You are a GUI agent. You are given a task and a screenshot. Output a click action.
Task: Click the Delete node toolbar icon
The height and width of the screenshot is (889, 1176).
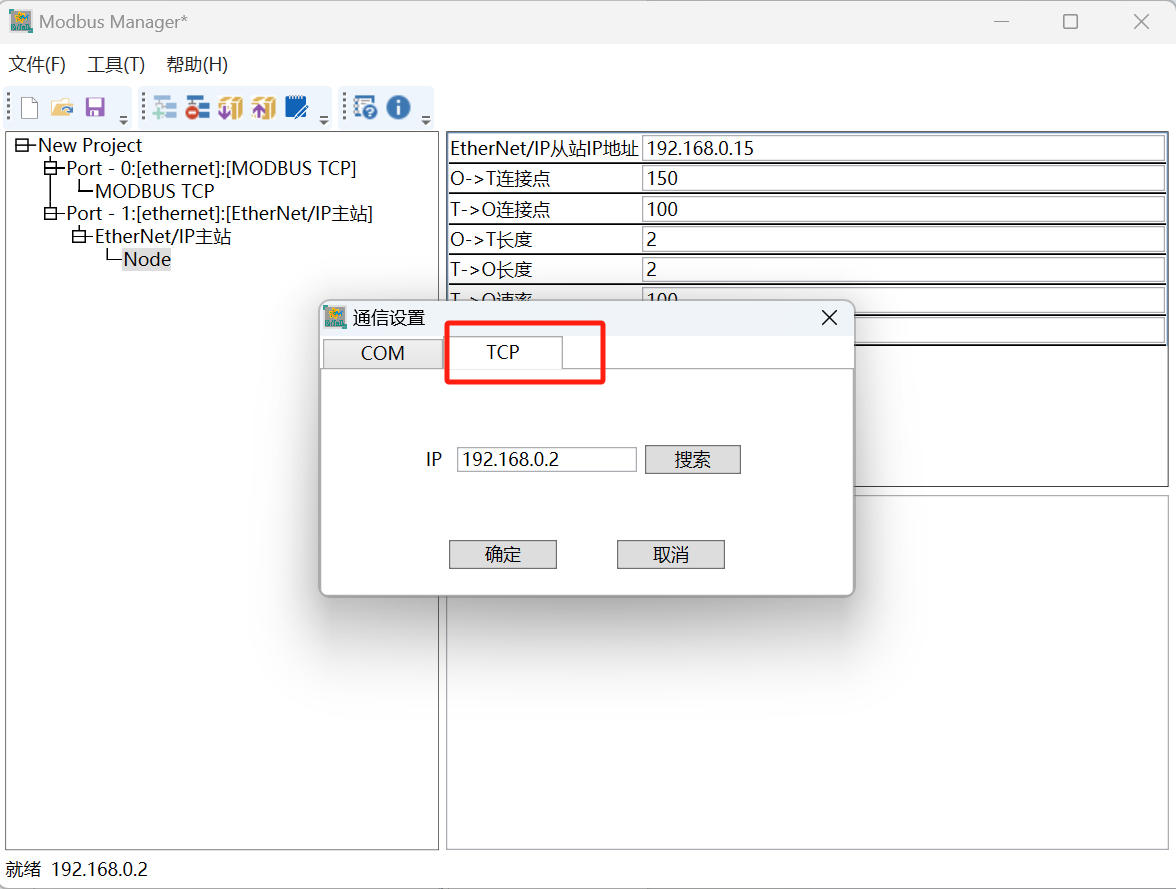click(x=197, y=108)
